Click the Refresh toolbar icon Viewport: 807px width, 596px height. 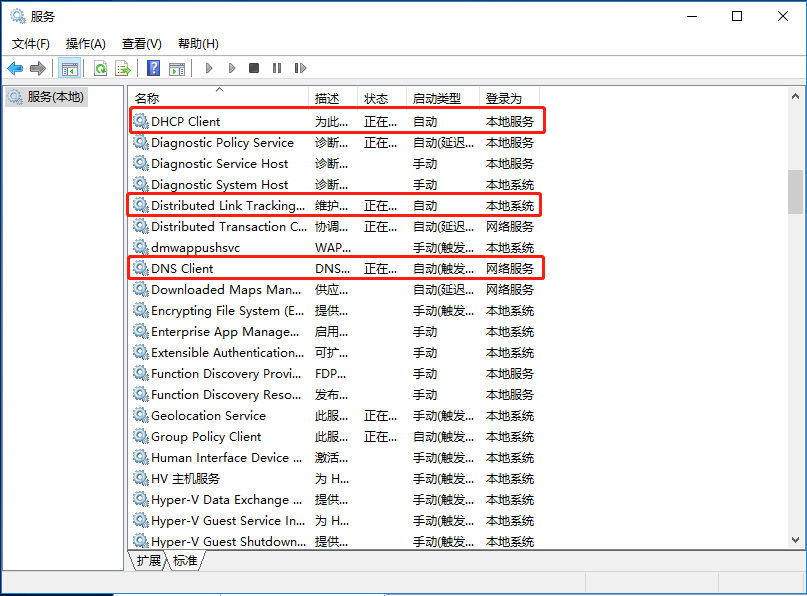pos(100,68)
